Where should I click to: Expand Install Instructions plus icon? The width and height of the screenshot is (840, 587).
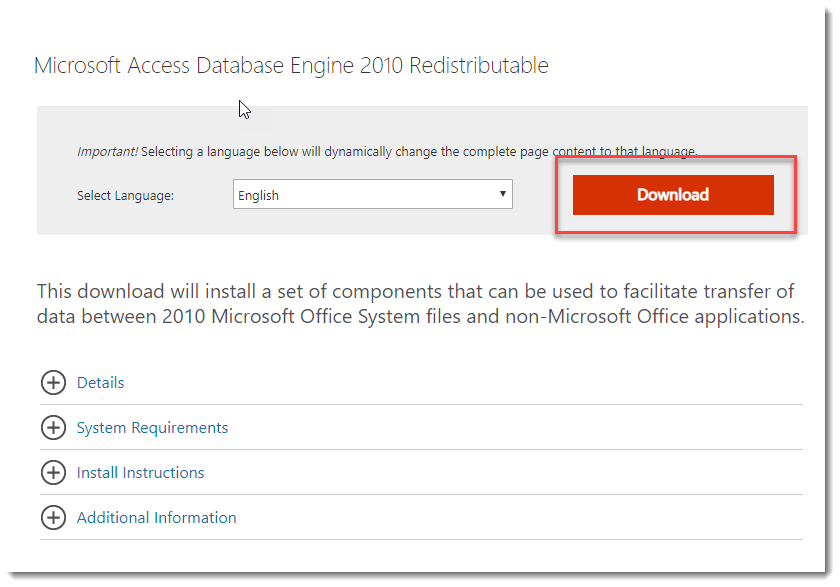[53, 472]
